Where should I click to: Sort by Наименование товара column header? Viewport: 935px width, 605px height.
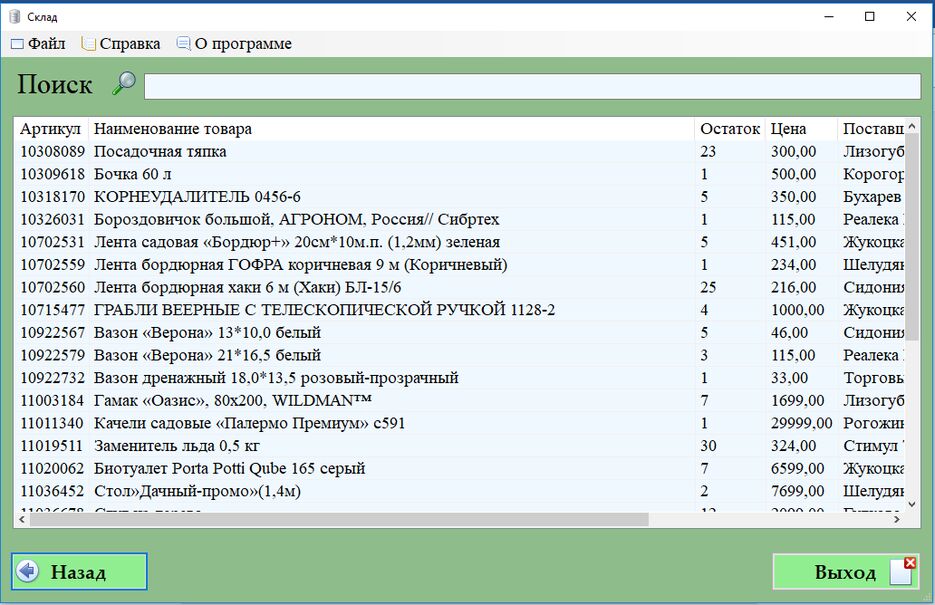point(391,129)
